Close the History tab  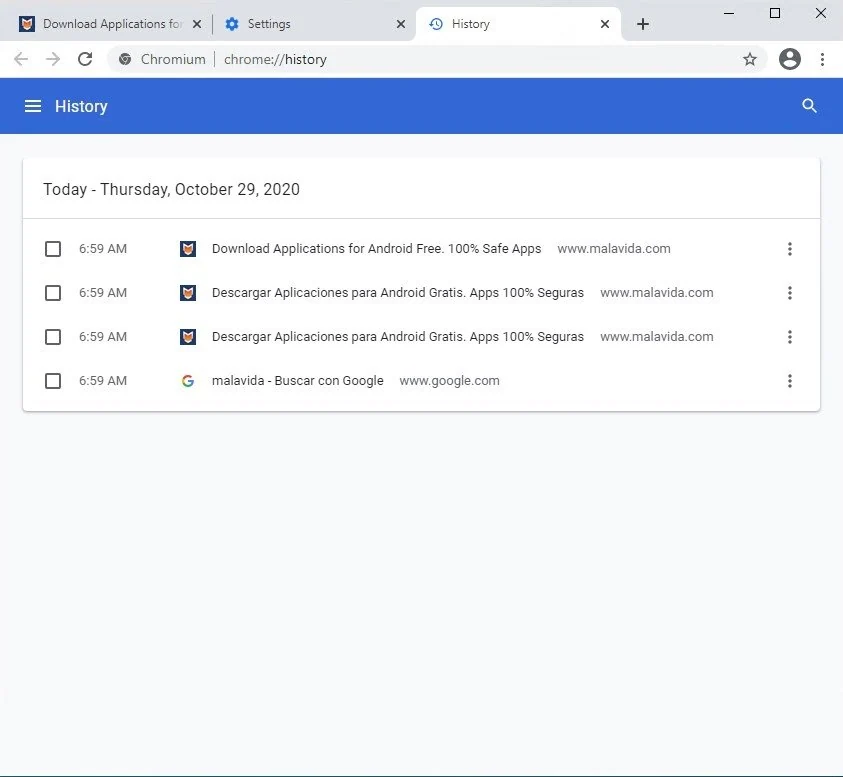[x=605, y=24]
